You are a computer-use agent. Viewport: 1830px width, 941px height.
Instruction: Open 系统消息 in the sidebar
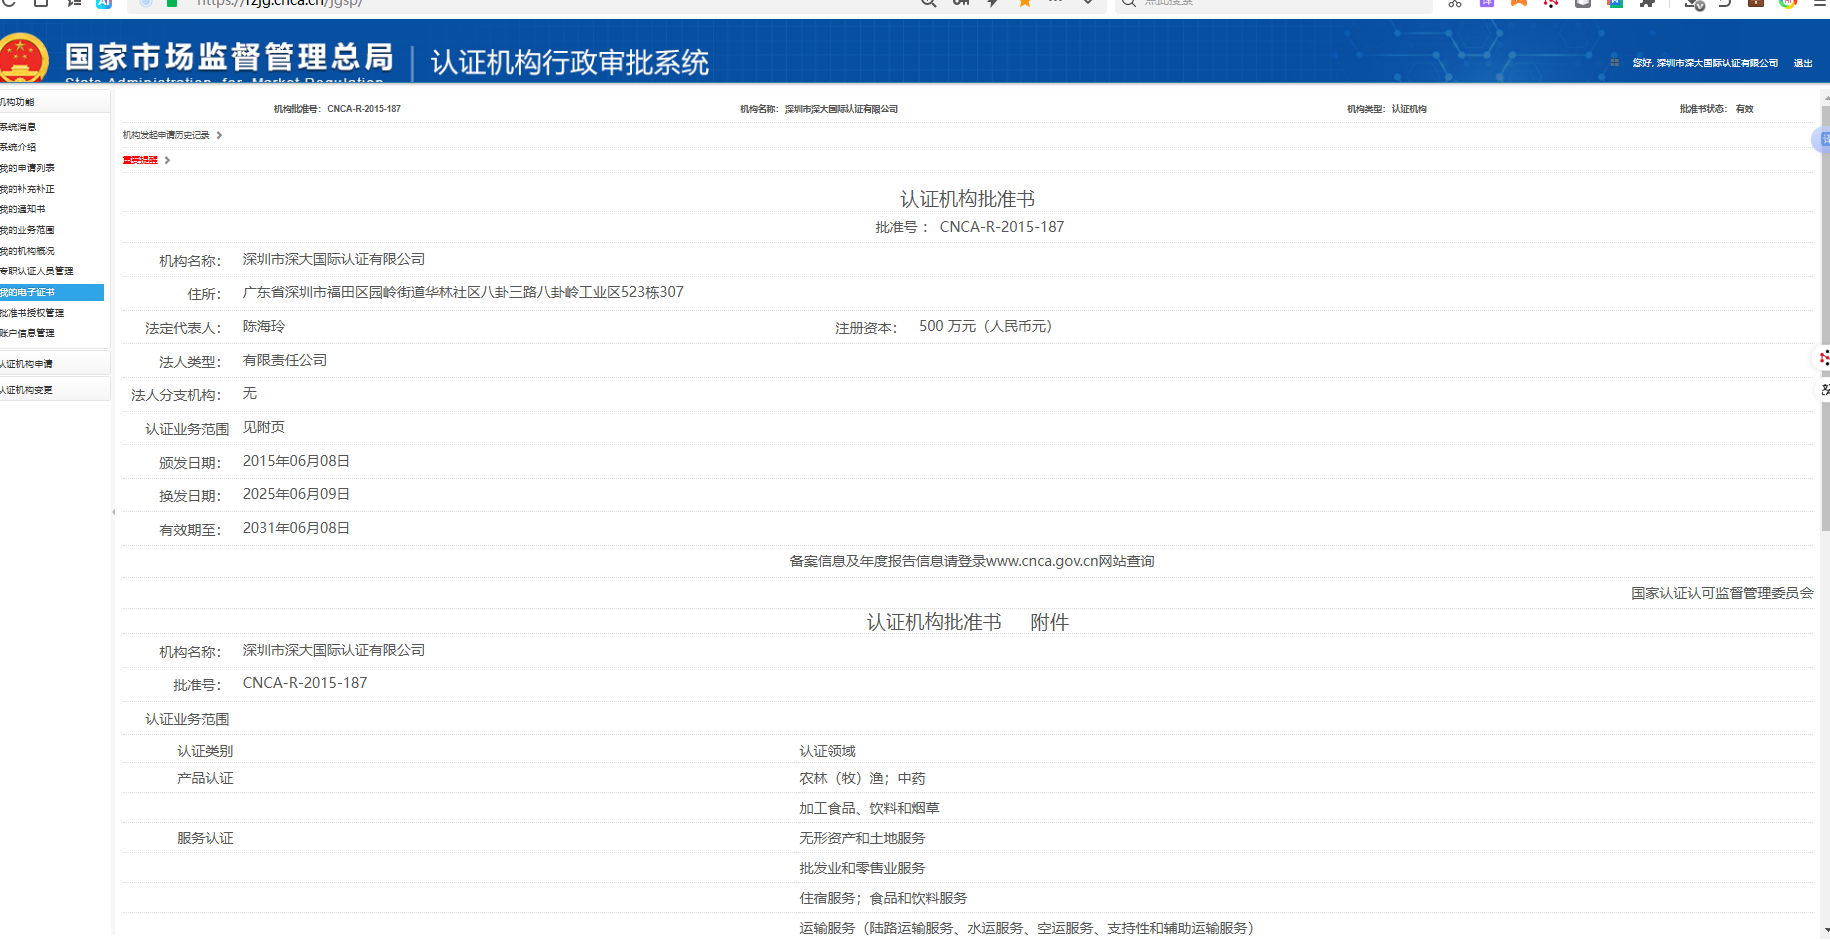pos(18,127)
